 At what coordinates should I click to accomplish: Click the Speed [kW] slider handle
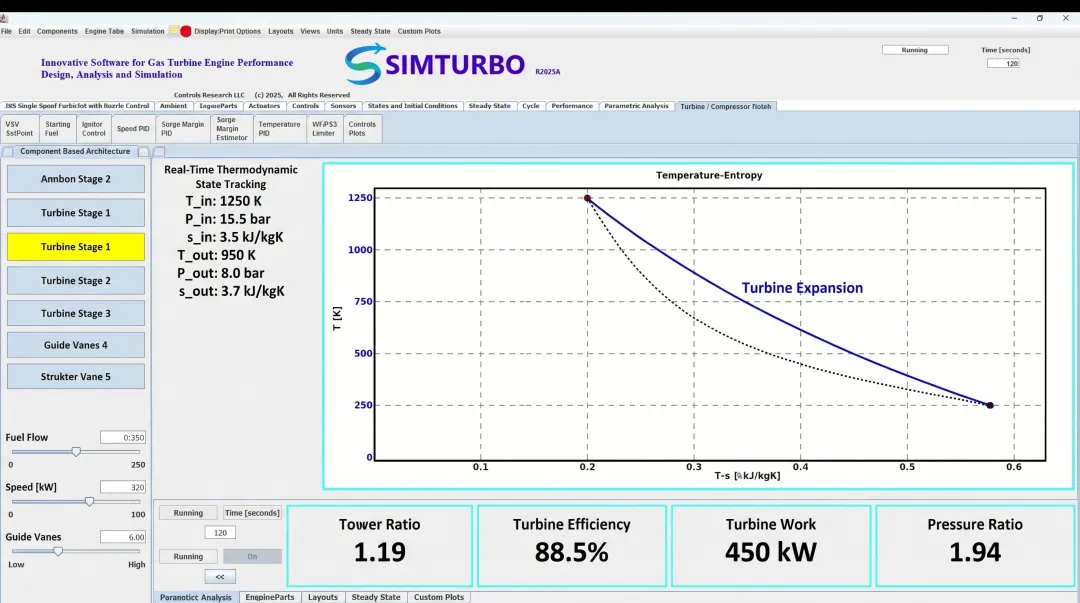[90, 502]
